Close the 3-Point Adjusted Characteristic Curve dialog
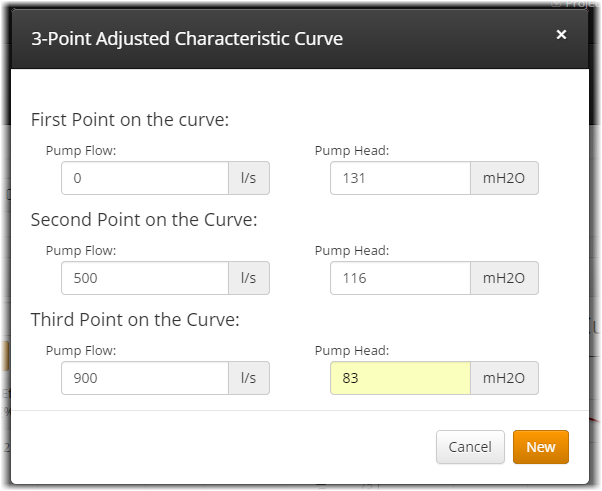This screenshot has width=602, height=491. (x=561, y=35)
